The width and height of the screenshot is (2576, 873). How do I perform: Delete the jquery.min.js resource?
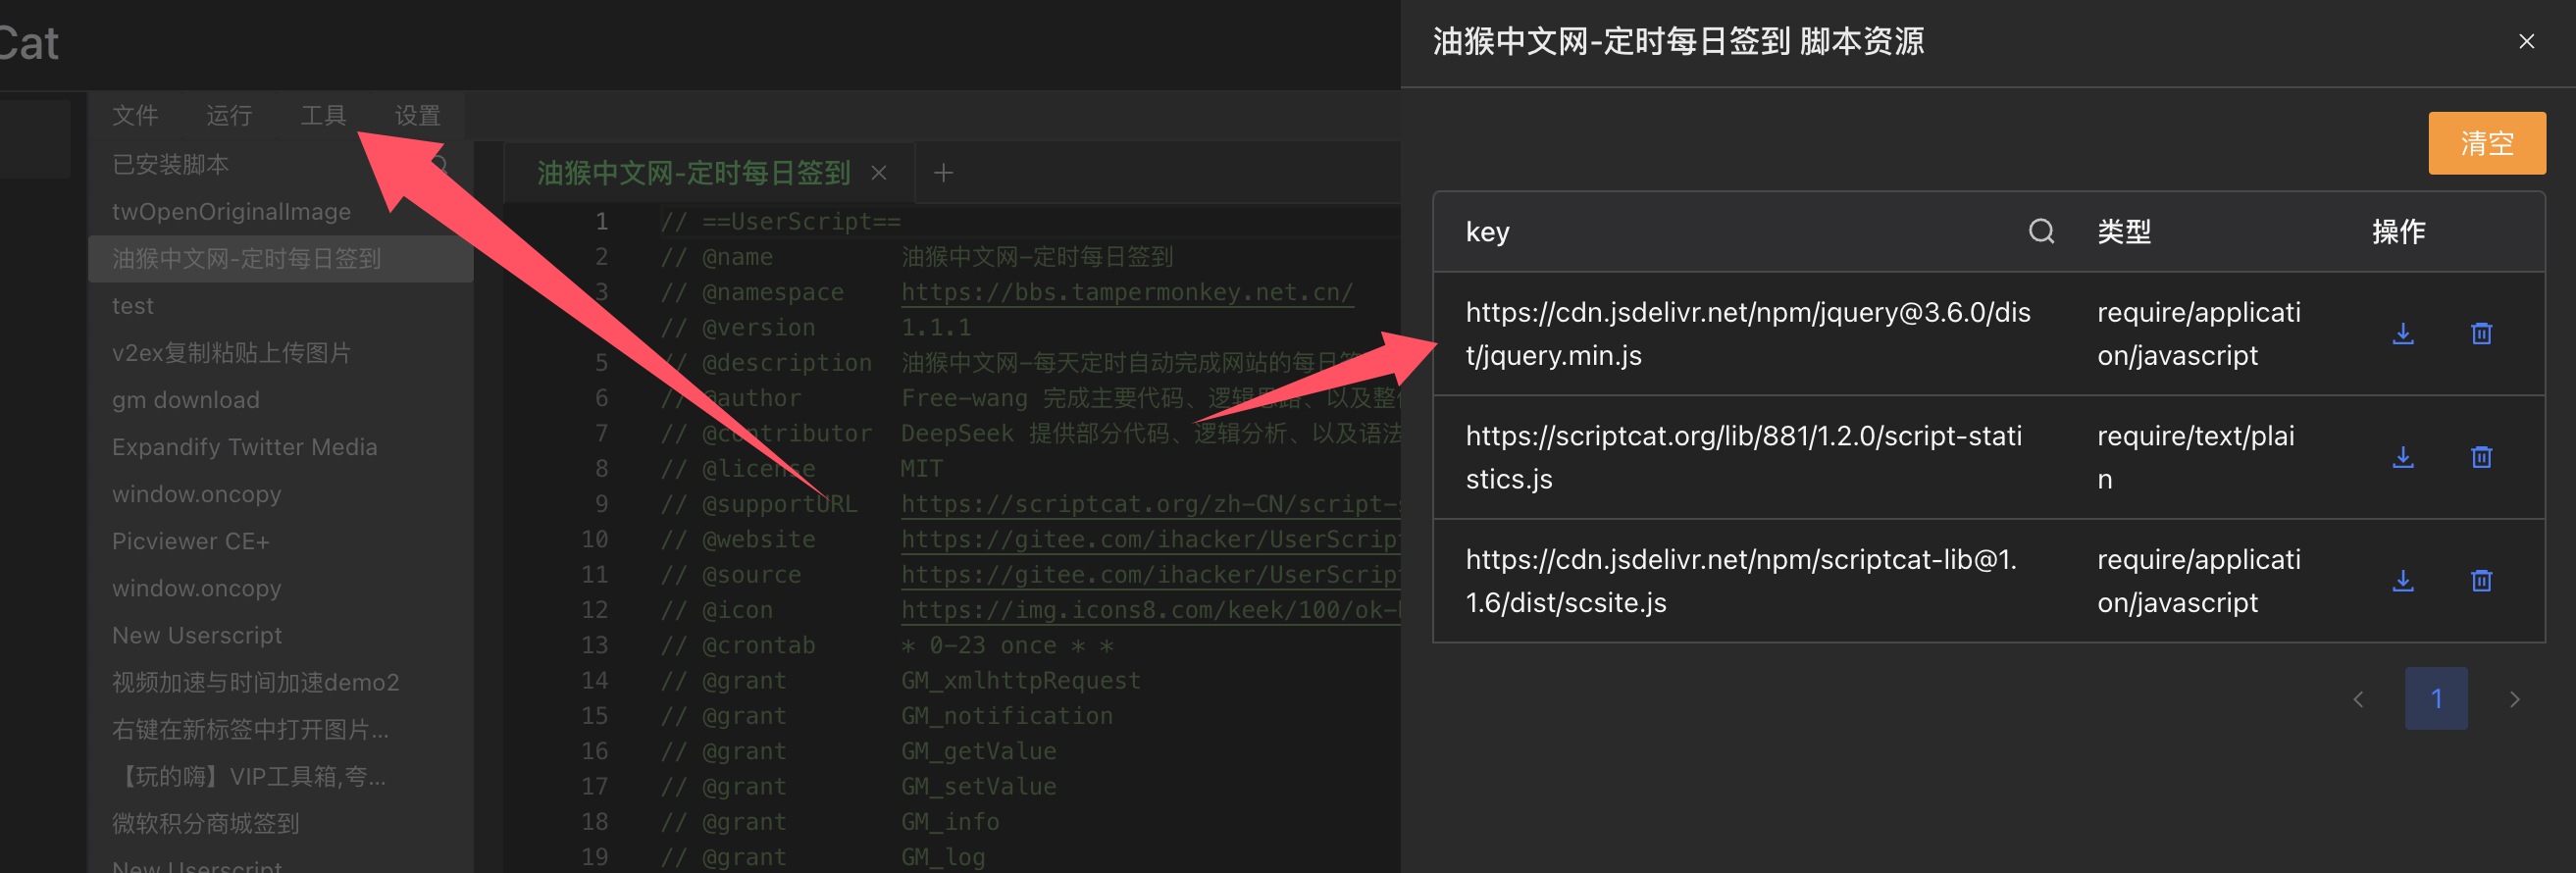[x=2481, y=334]
